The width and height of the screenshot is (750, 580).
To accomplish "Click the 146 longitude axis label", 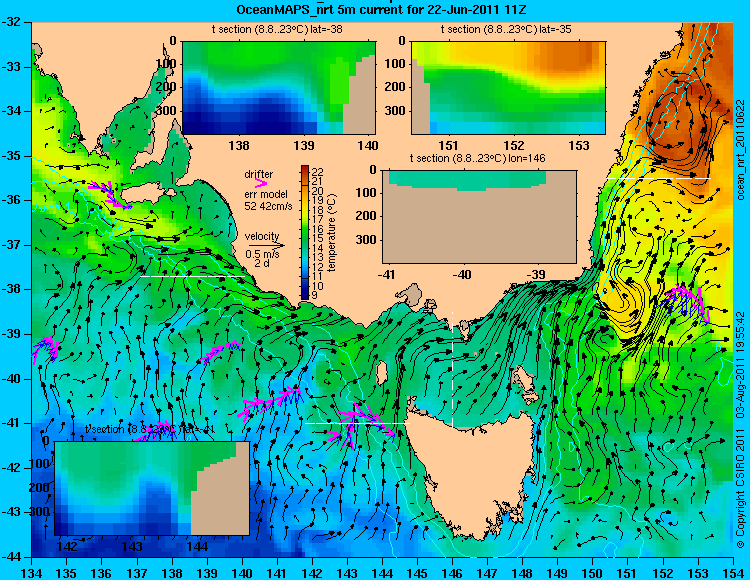I will [x=452, y=573].
